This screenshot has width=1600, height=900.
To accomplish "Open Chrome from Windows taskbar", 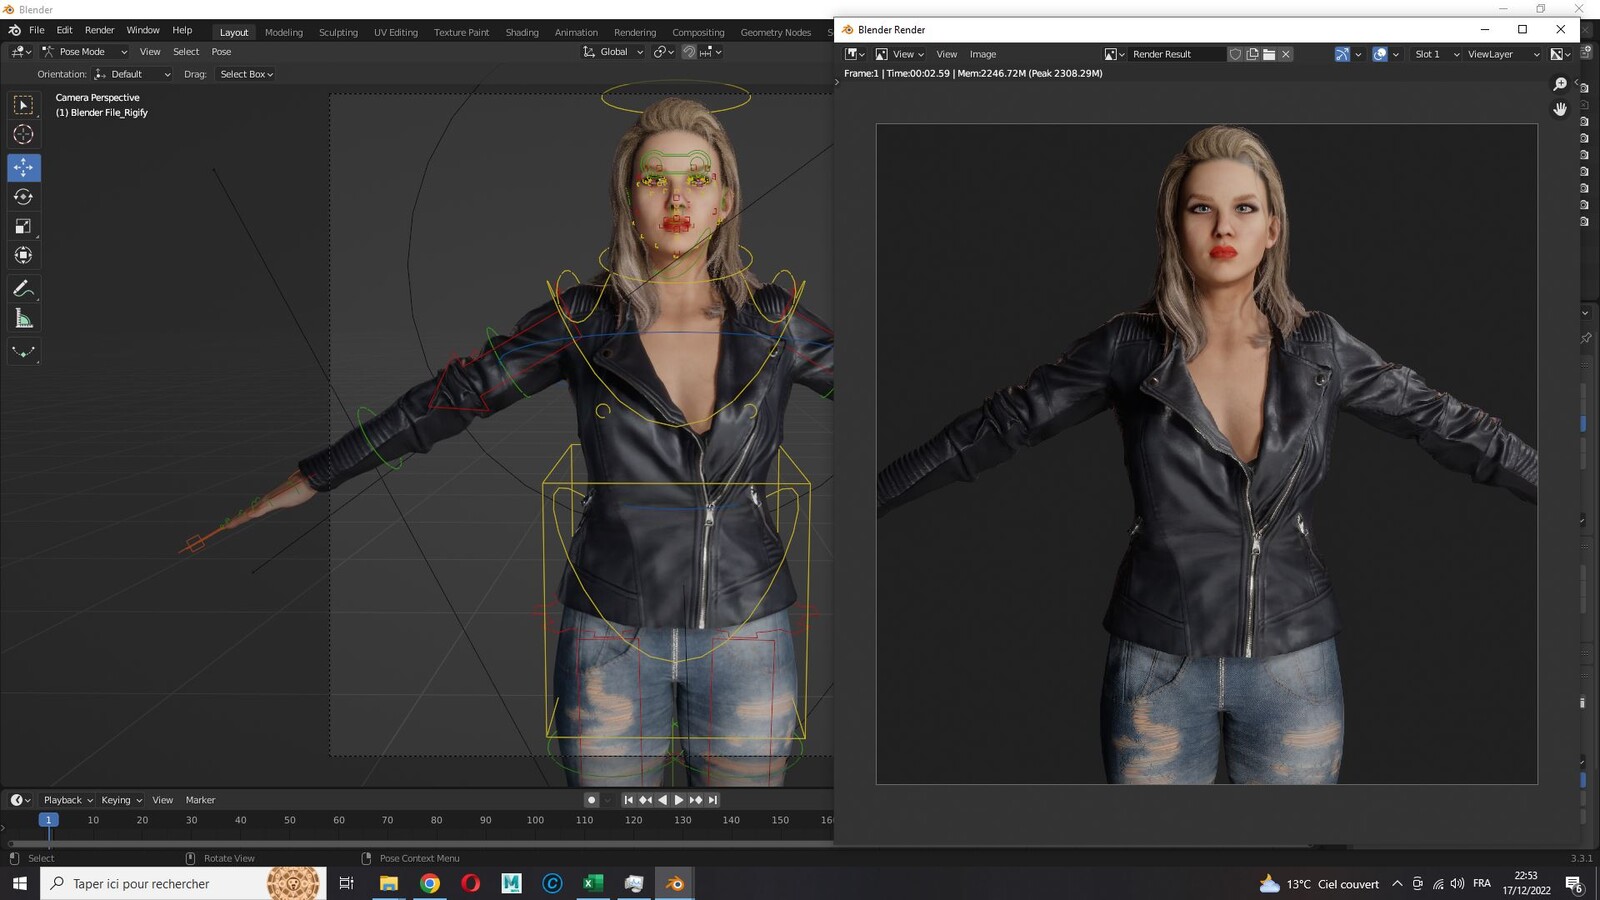I will tap(430, 883).
